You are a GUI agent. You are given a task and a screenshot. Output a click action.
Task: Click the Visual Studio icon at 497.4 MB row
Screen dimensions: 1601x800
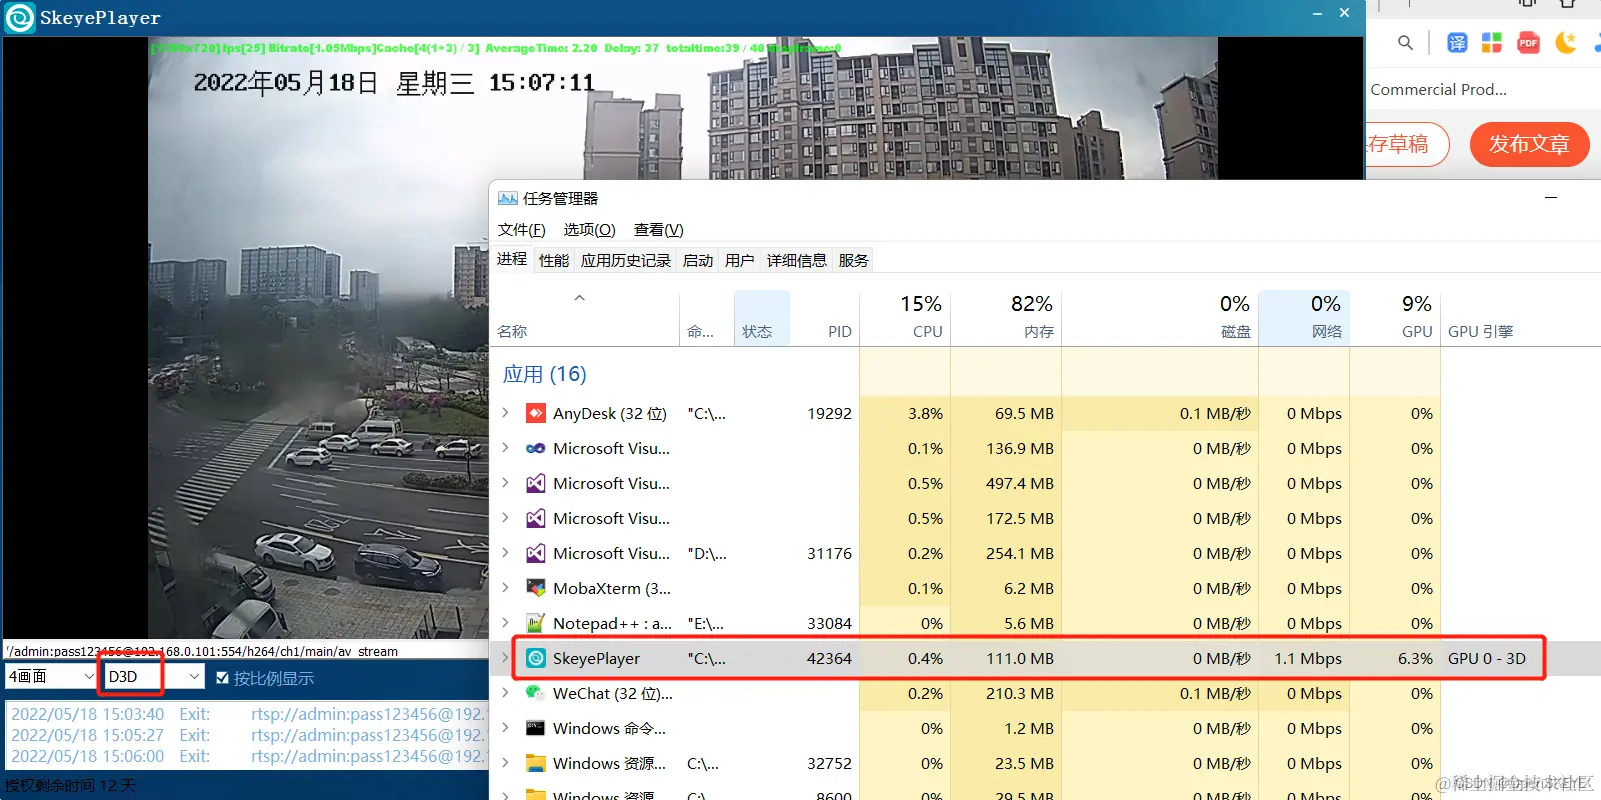(x=536, y=483)
